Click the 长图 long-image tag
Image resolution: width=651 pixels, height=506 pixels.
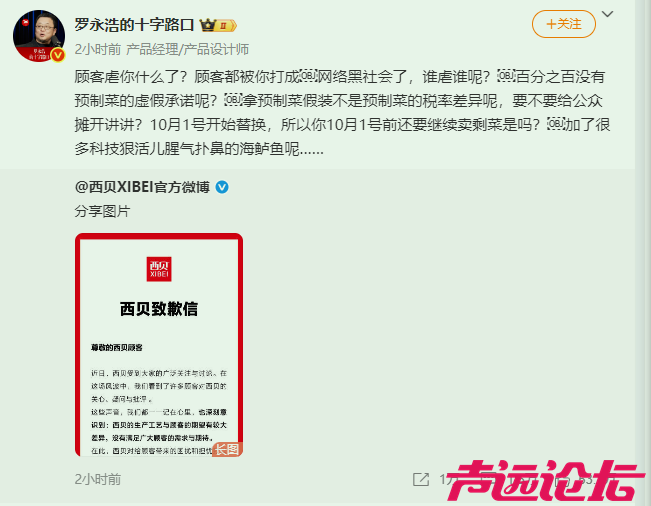pyautogui.click(x=227, y=449)
